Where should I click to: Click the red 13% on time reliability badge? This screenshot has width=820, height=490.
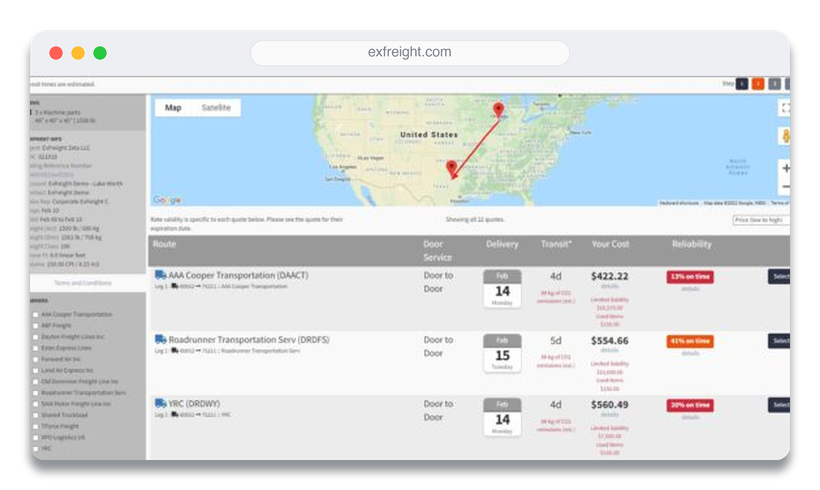[x=690, y=277]
